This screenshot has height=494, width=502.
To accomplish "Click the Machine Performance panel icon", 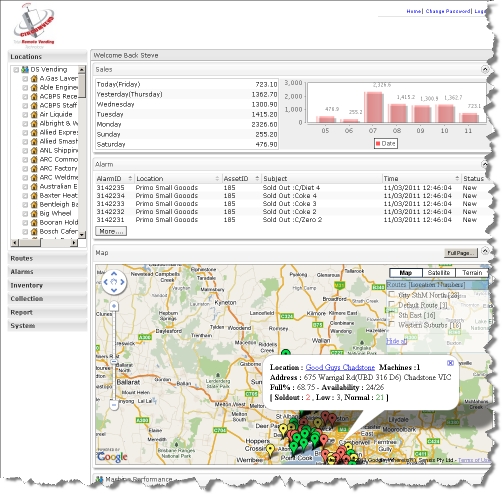I will [99, 479].
